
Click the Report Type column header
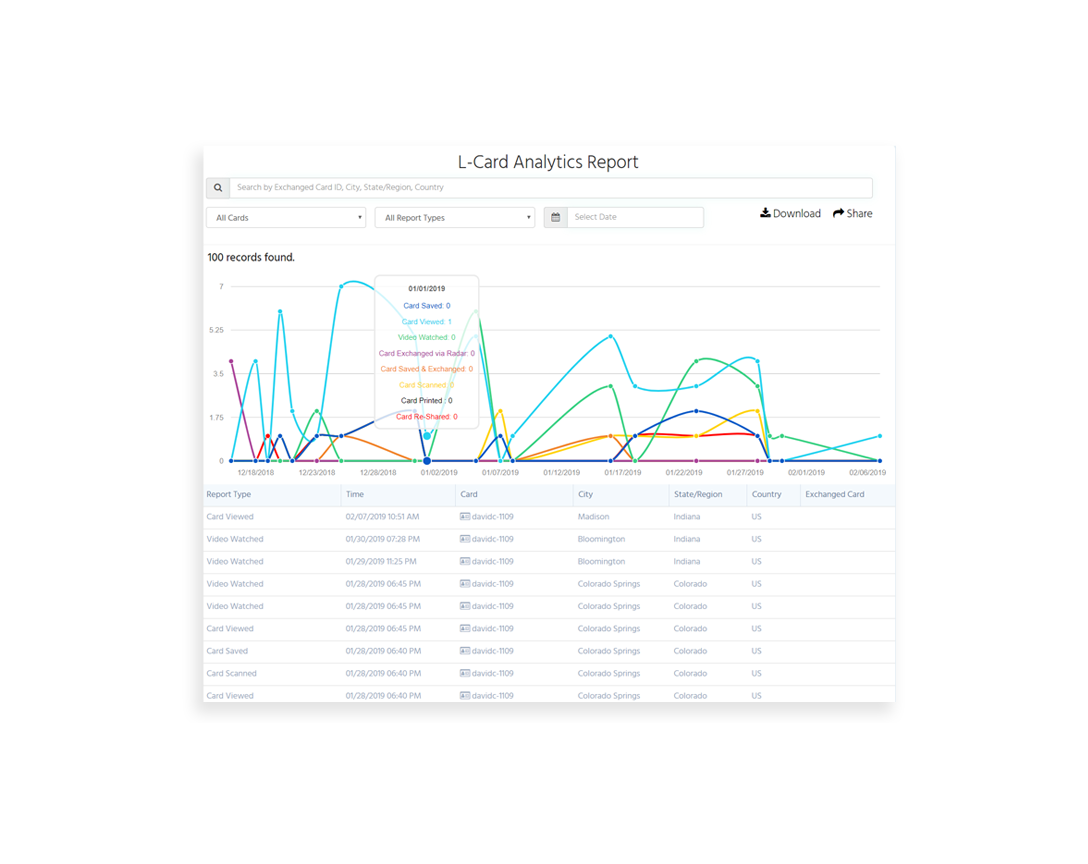click(228, 494)
